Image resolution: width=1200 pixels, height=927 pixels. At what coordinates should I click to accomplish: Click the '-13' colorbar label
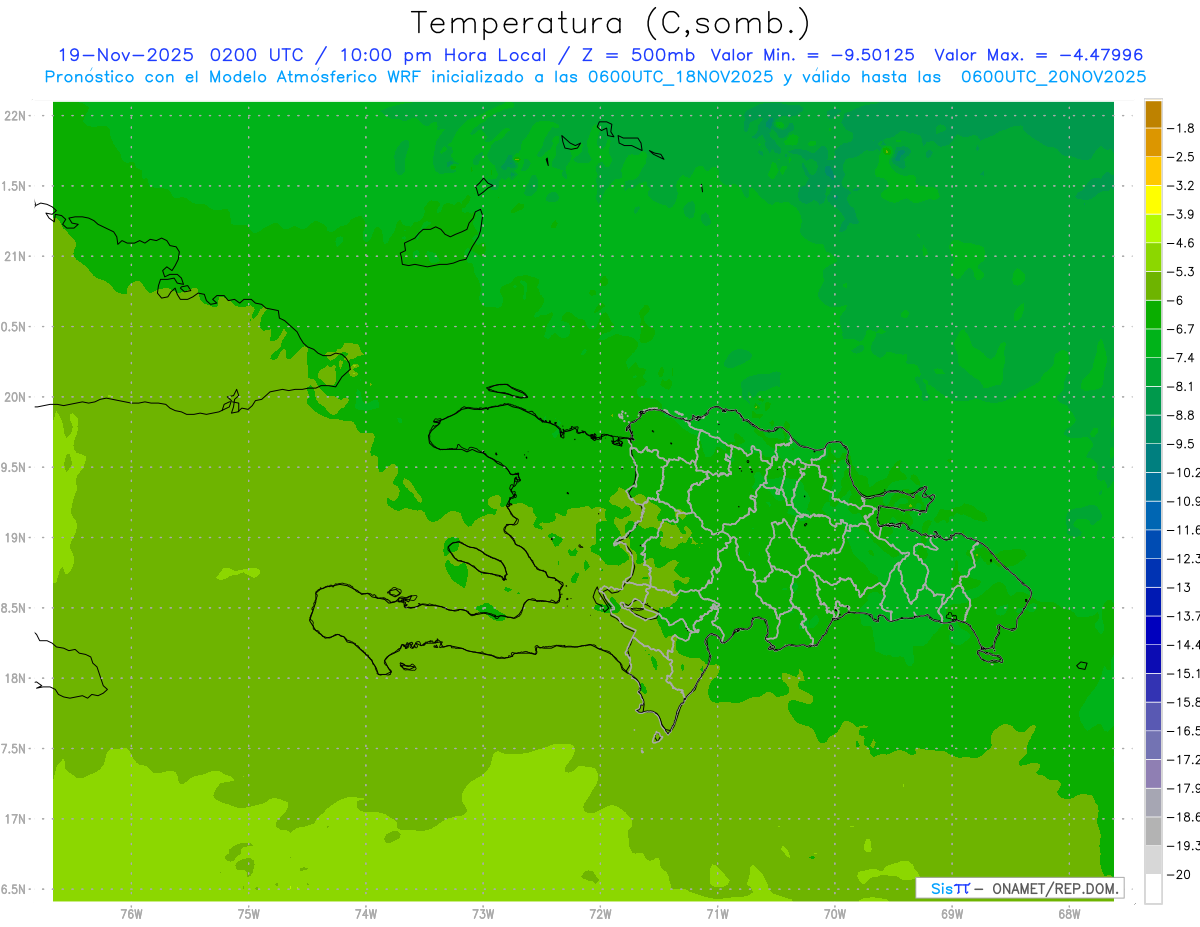point(1179,587)
